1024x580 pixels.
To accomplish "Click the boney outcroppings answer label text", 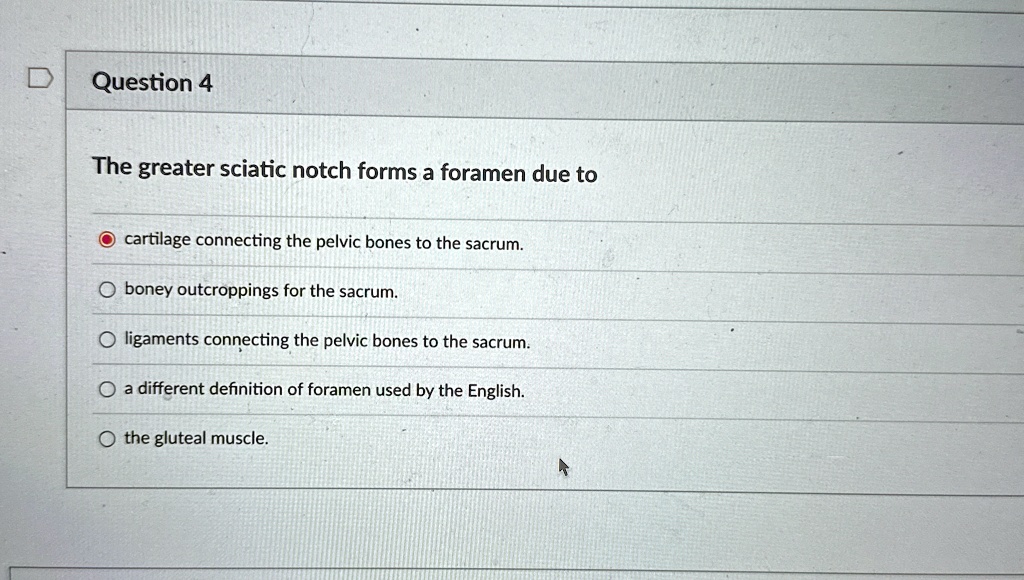I will point(262,290).
